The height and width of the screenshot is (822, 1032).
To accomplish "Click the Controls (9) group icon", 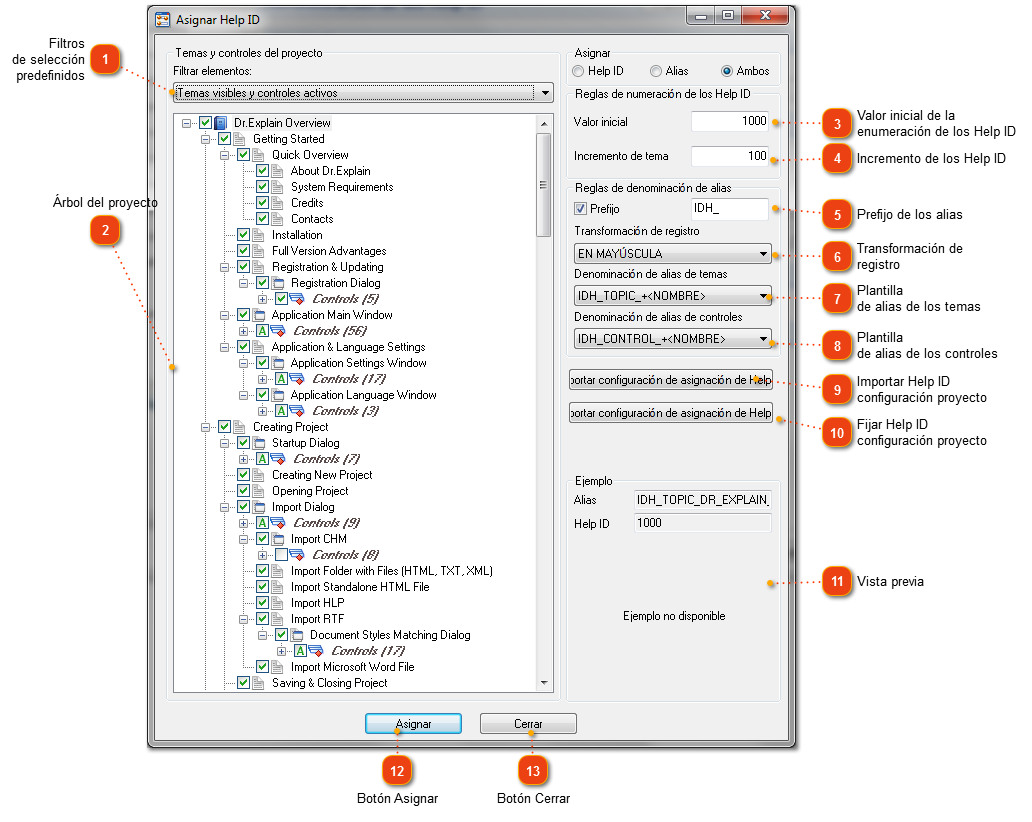I will tap(278, 523).
